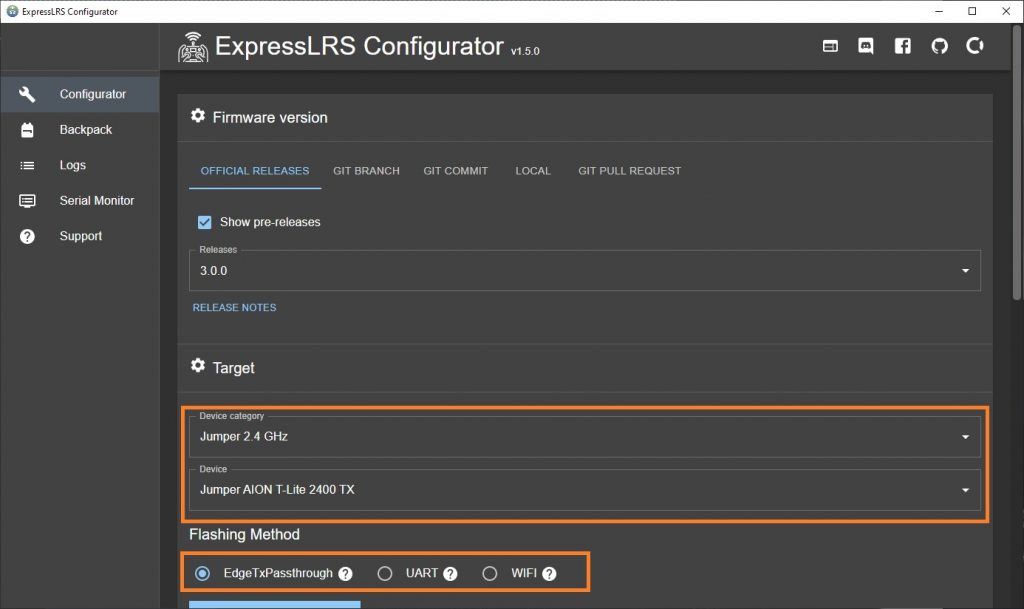Open the Facebook icon in the header
Image resolution: width=1024 pixels, height=609 pixels.
903,46
